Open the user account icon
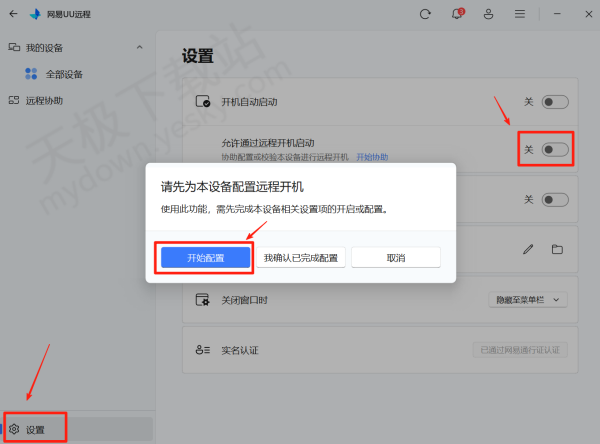This screenshot has height=444, width=600. pos(489,14)
